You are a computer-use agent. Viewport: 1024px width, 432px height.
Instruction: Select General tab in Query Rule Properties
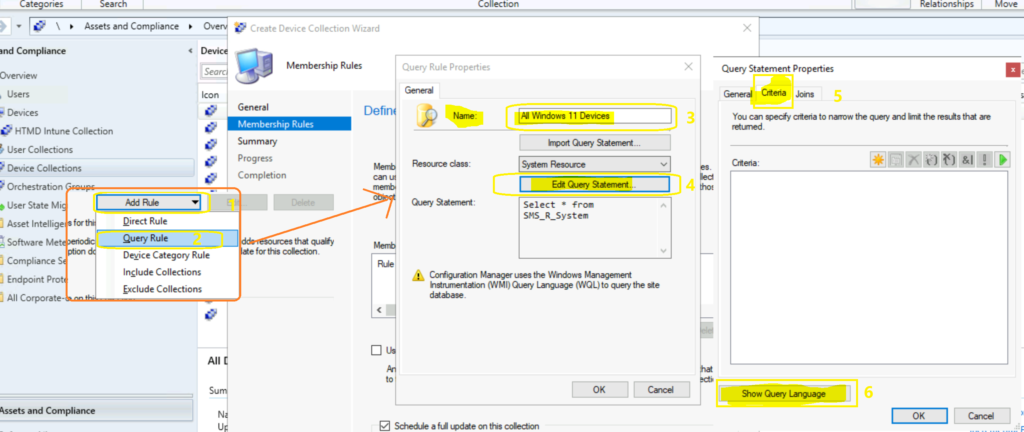420,91
